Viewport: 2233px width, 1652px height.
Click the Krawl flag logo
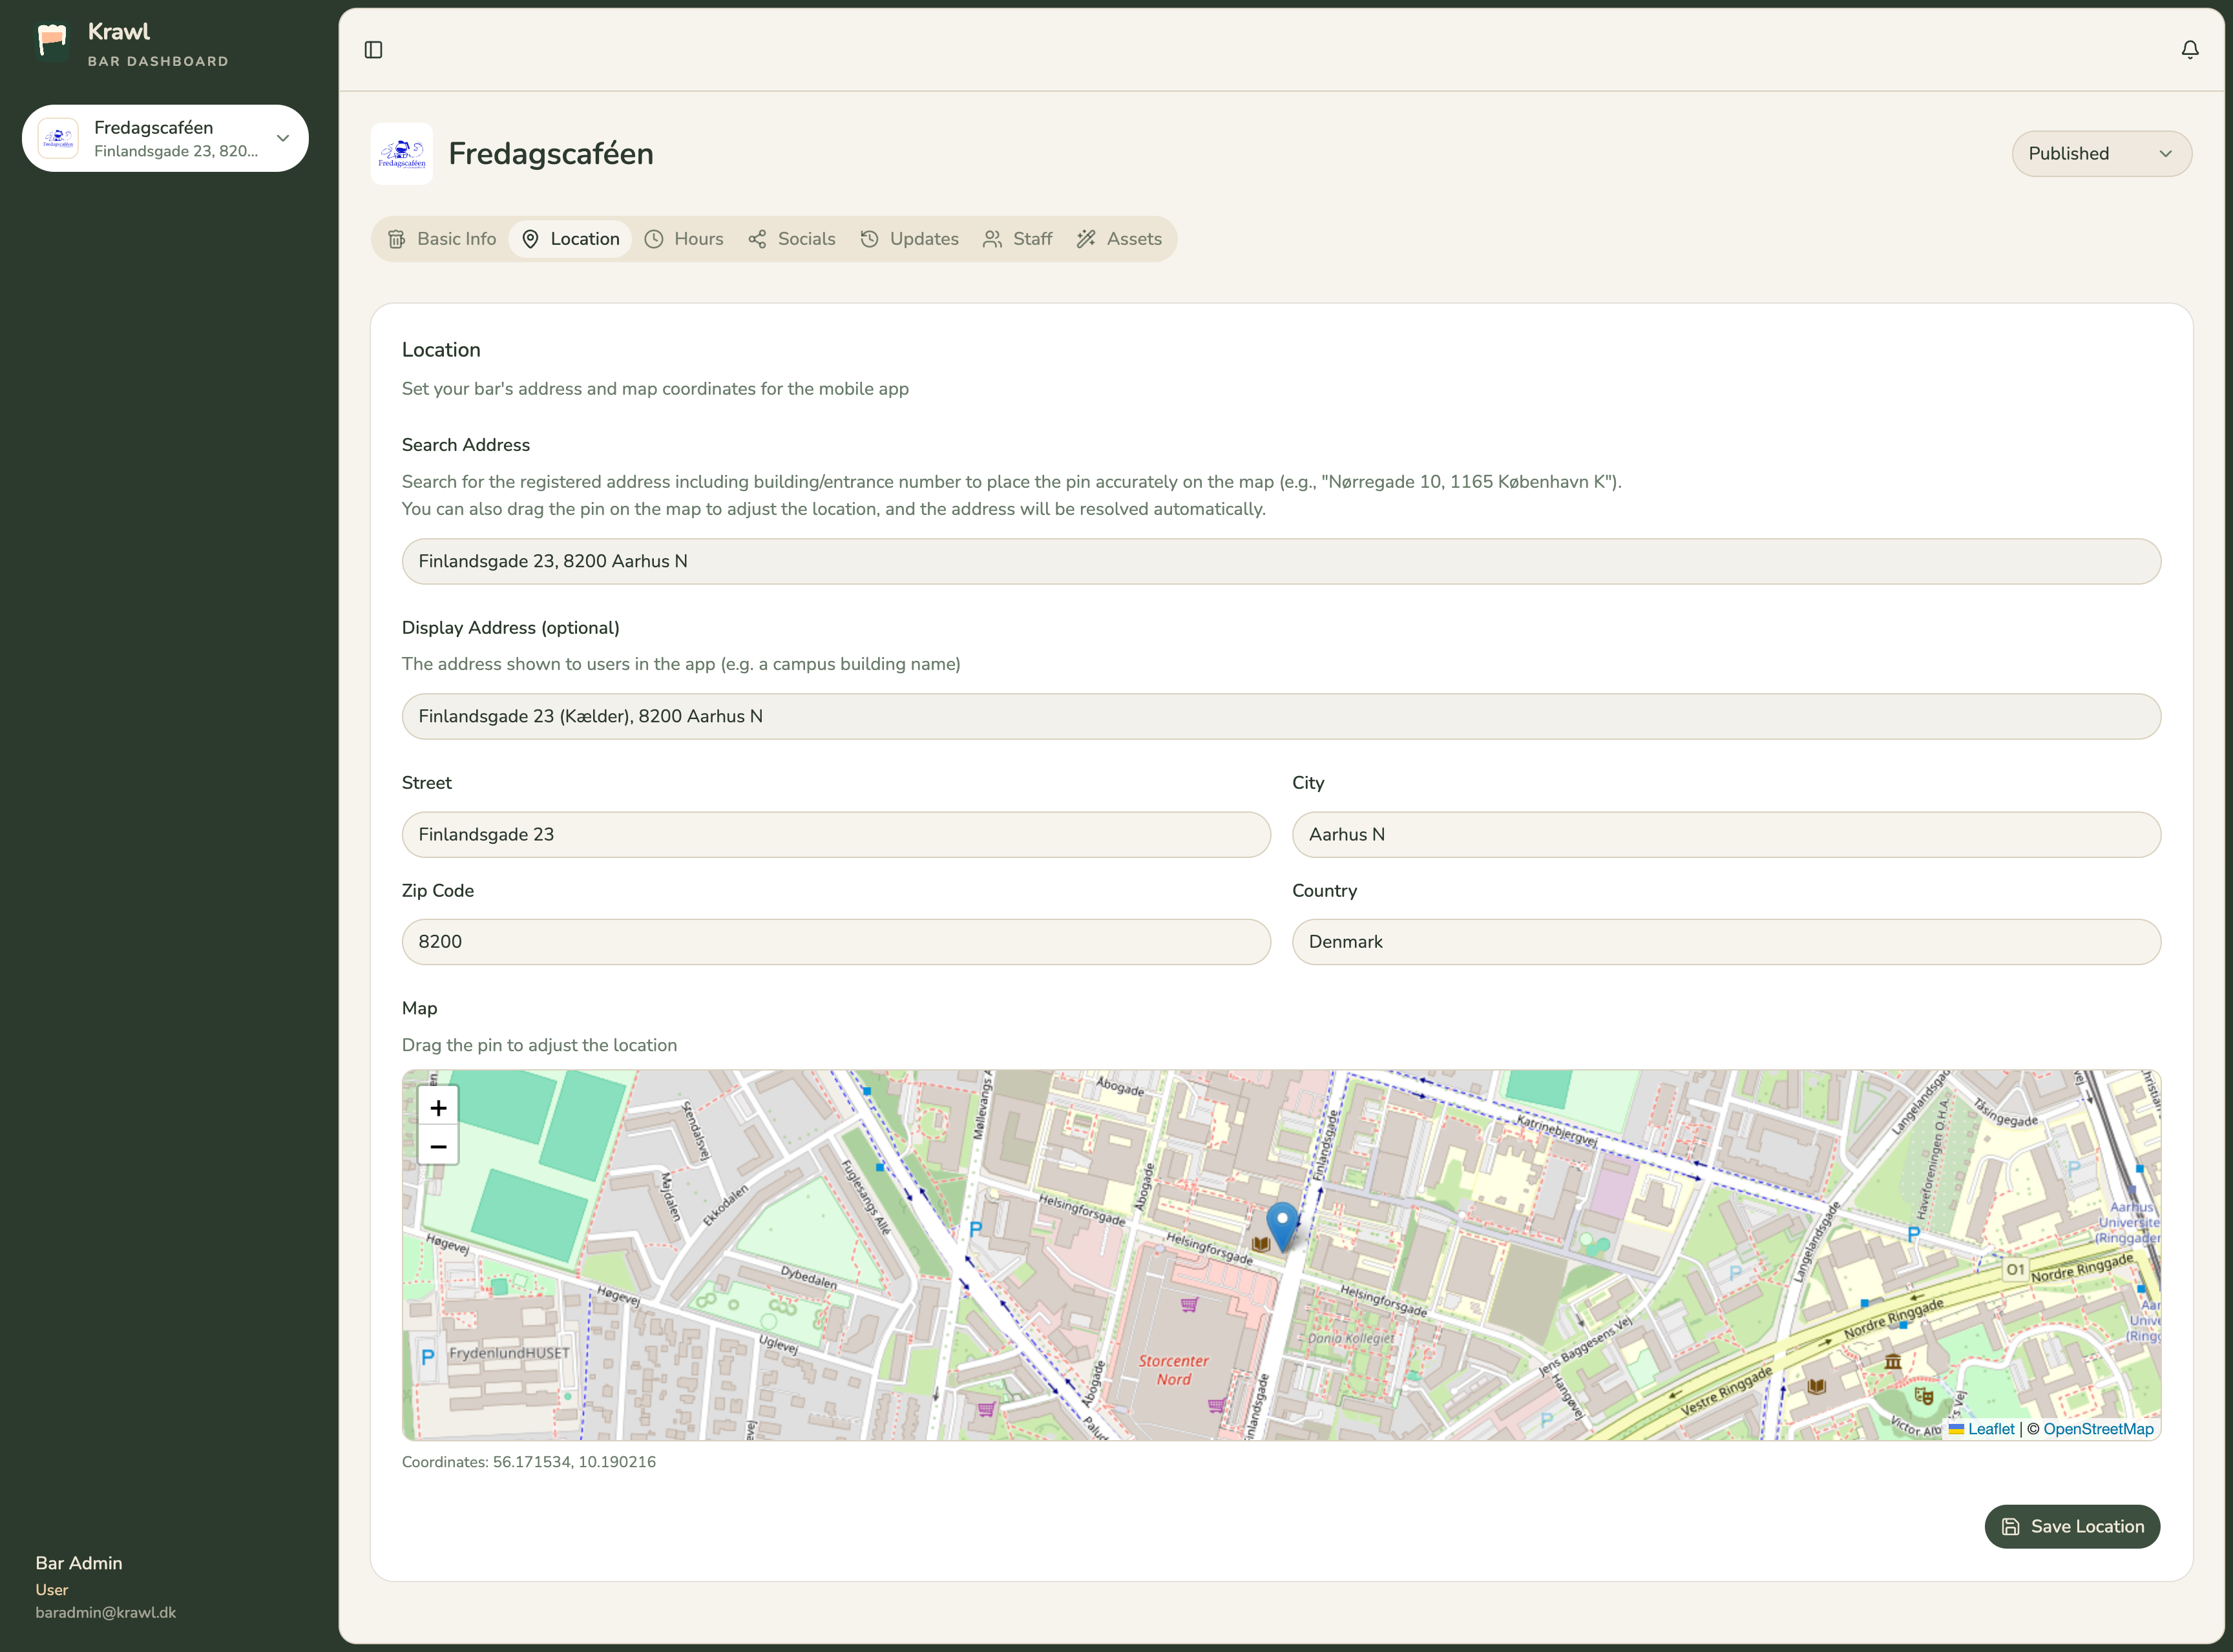52,42
